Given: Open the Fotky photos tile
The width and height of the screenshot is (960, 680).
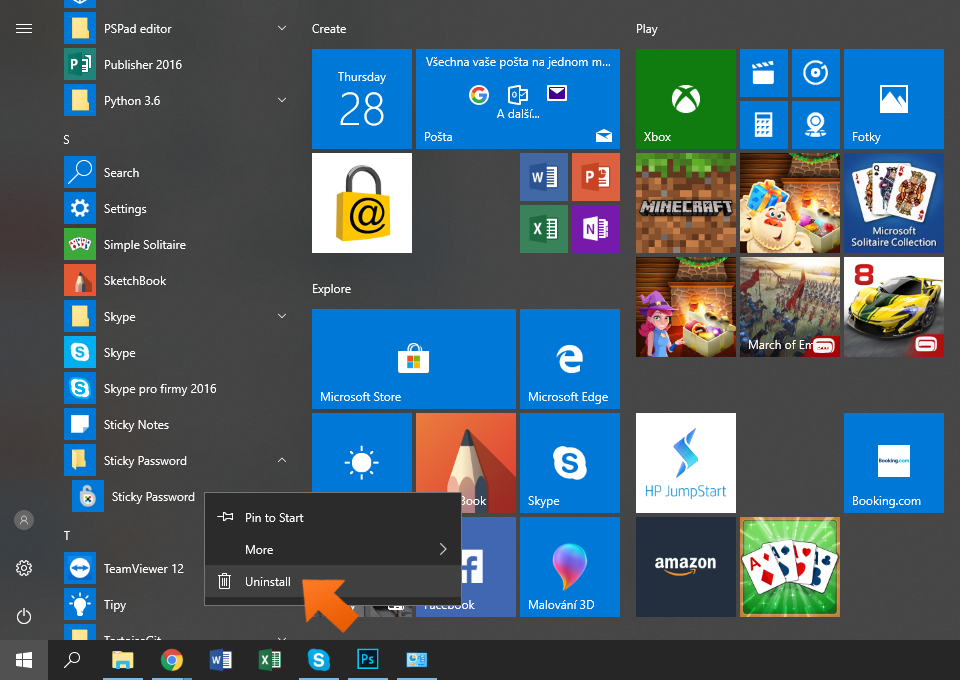Looking at the screenshot, I should click(x=894, y=99).
